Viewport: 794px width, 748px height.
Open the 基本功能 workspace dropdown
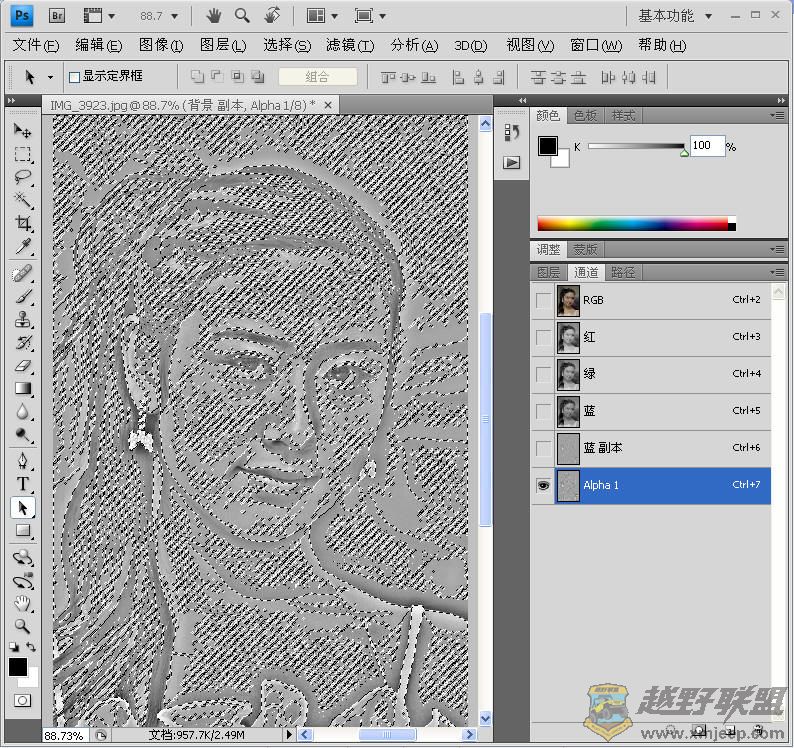[x=676, y=16]
